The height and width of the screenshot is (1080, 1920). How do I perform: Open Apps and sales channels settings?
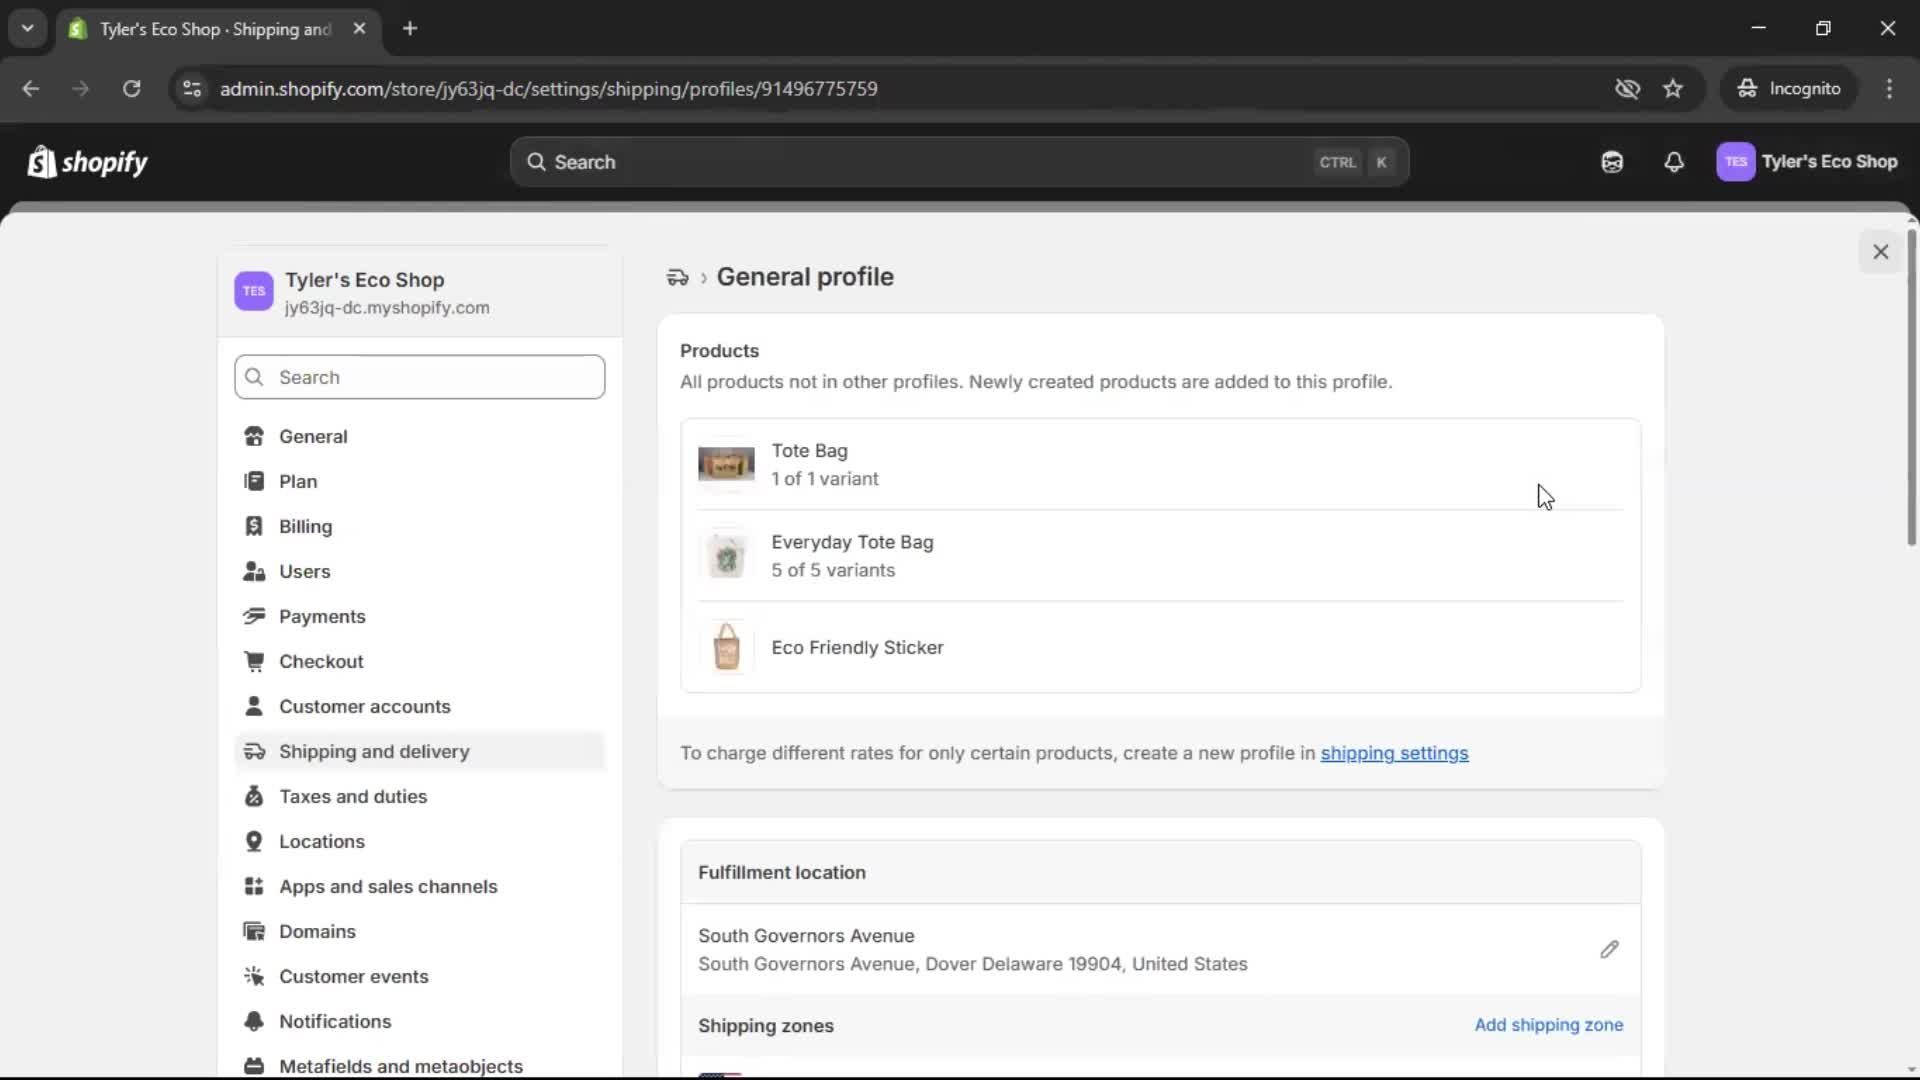point(389,886)
